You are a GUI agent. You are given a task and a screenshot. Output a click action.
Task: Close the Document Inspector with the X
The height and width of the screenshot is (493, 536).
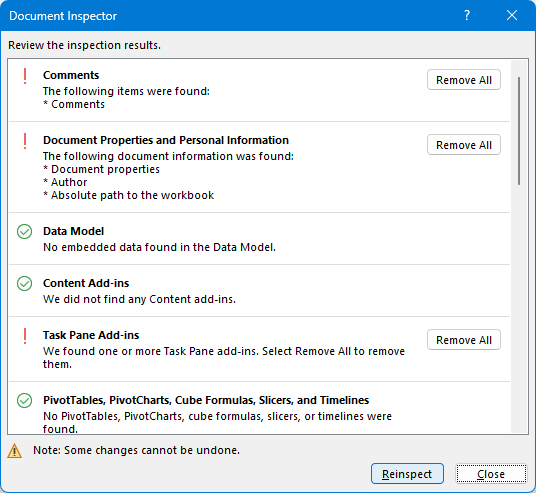[x=512, y=15]
